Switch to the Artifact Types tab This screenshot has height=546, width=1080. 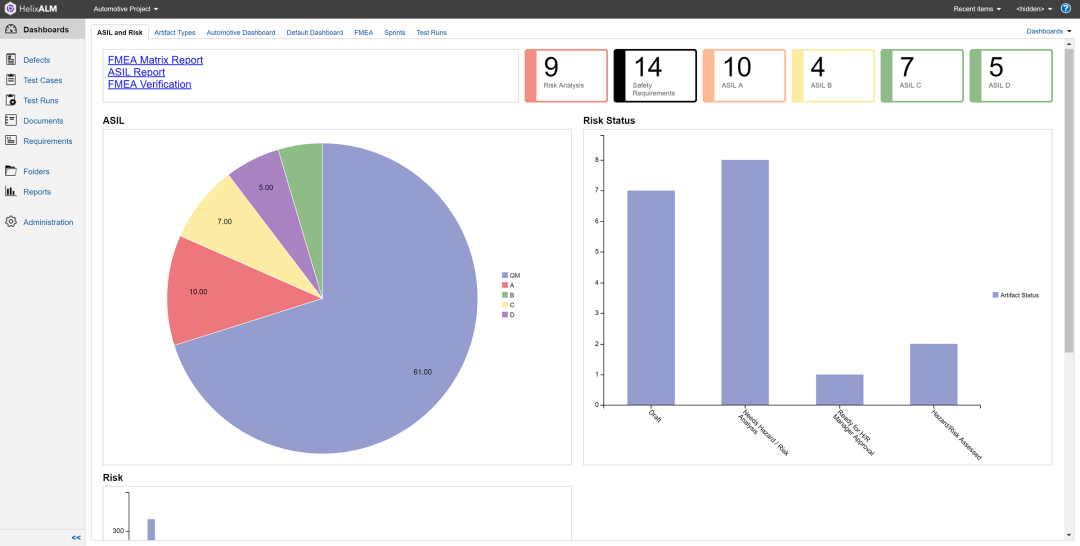[175, 32]
